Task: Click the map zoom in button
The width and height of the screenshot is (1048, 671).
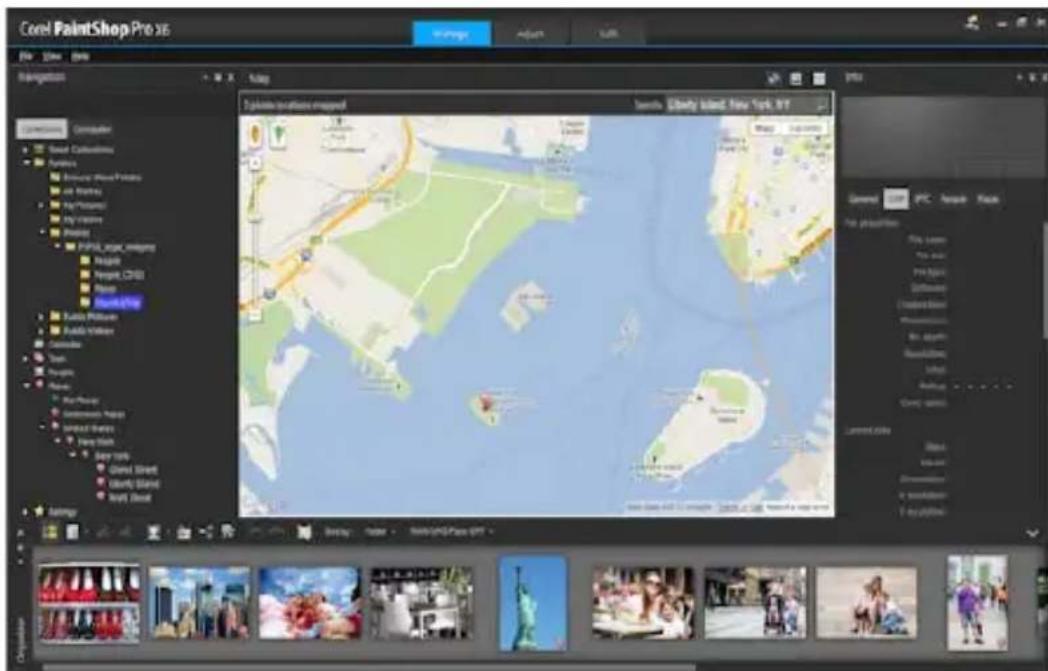Action: pyautogui.click(x=255, y=162)
